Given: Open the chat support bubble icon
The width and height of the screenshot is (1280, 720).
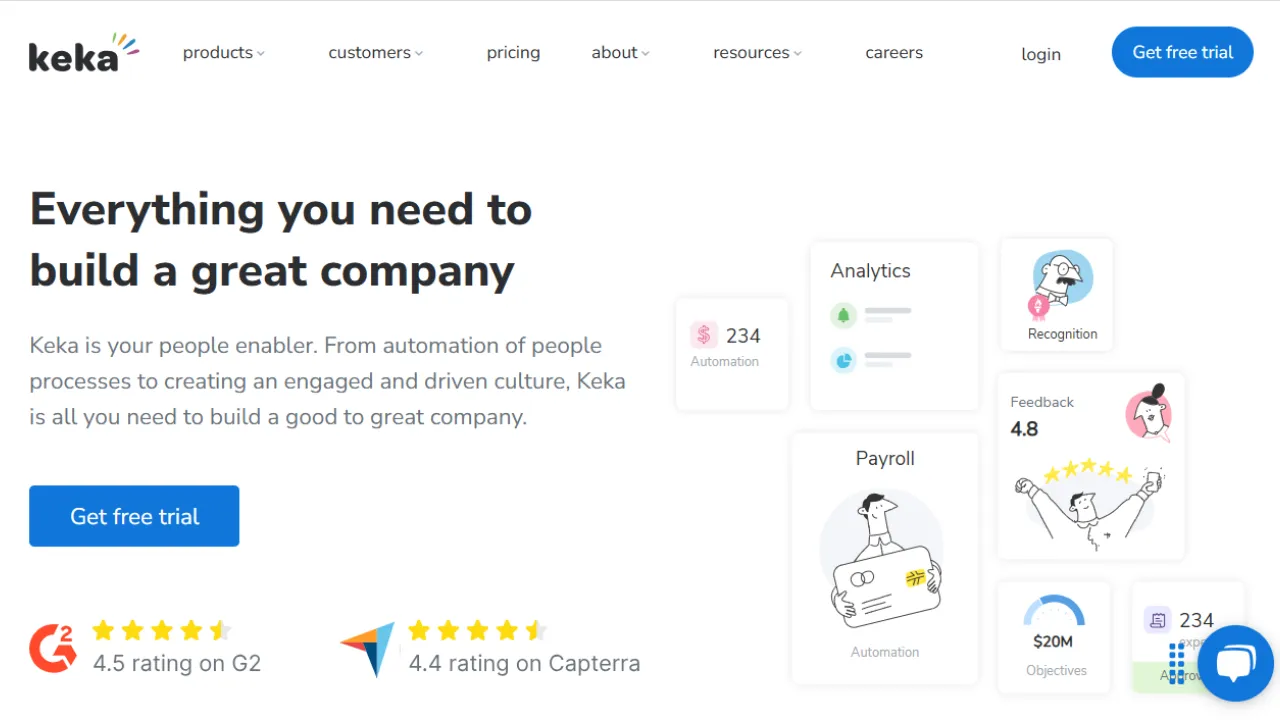Looking at the screenshot, I should (x=1235, y=663).
